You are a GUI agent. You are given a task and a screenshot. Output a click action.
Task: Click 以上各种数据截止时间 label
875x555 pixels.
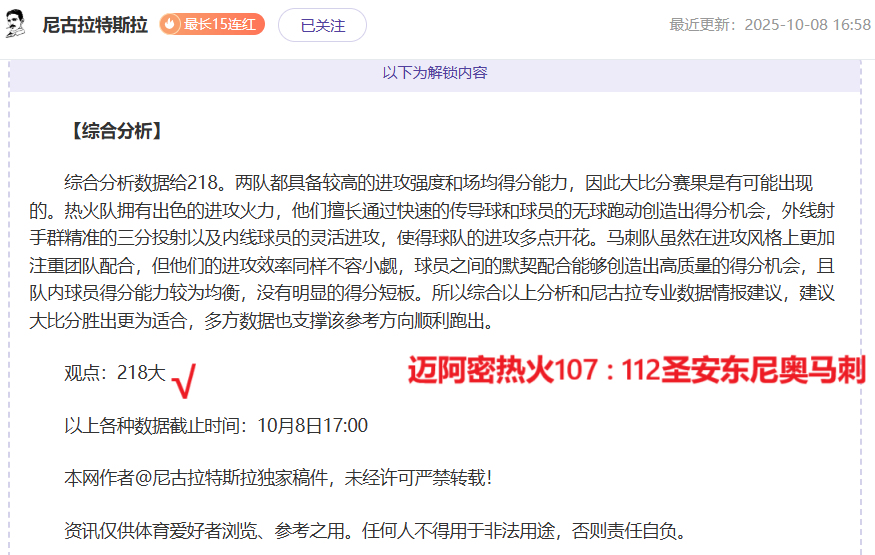(x=155, y=426)
